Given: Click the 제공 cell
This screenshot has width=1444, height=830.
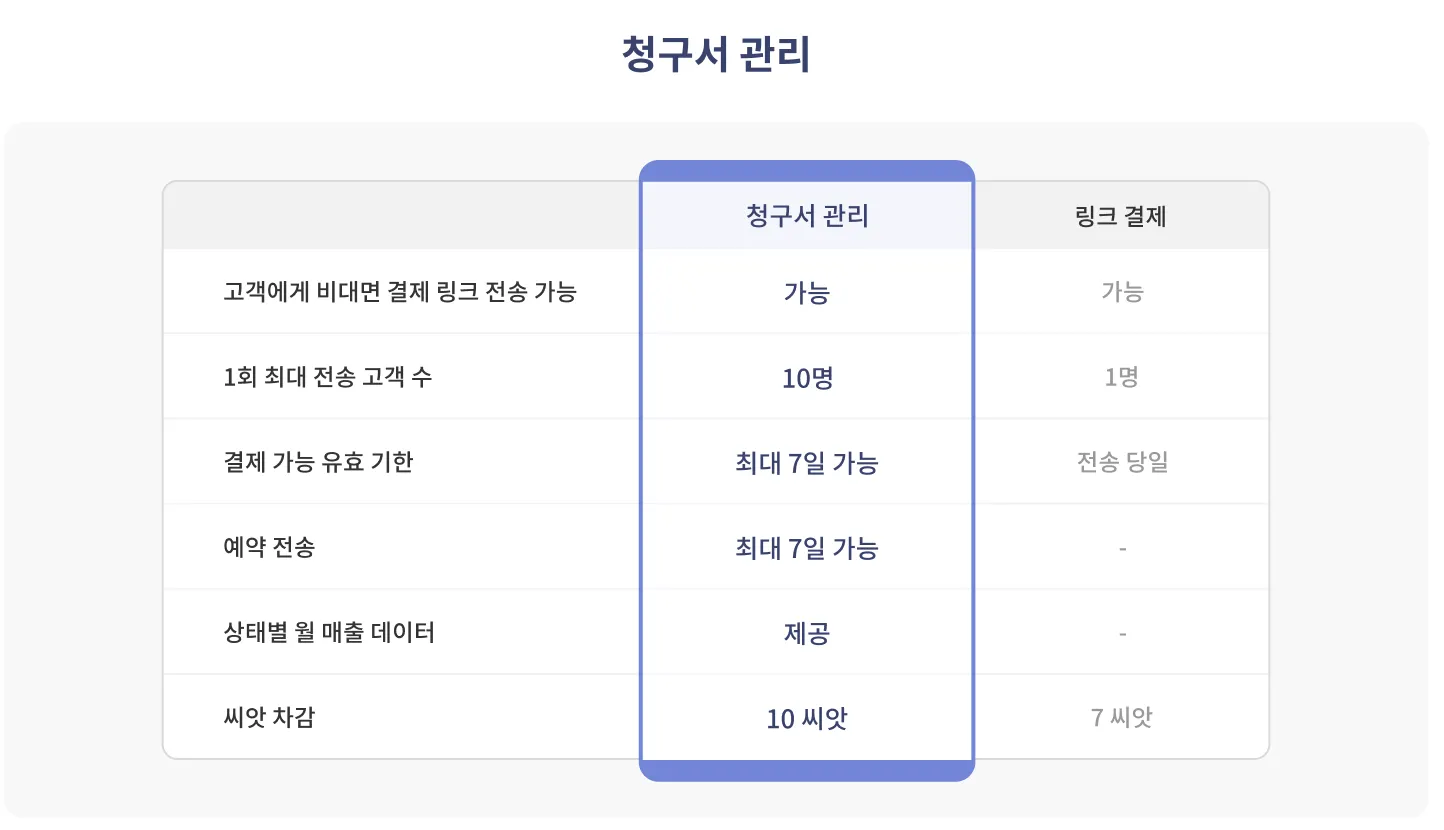Looking at the screenshot, I should tap(806, 634).
